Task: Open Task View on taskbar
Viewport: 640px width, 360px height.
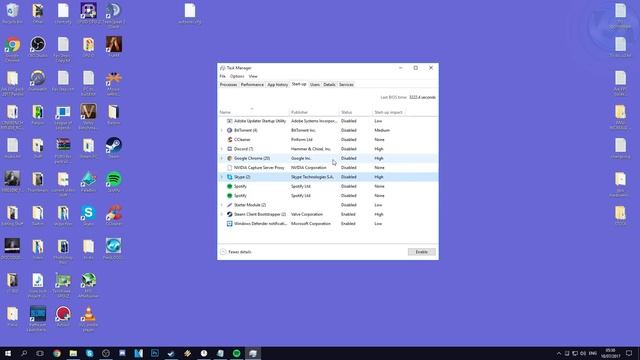Action: pos(40,353)
